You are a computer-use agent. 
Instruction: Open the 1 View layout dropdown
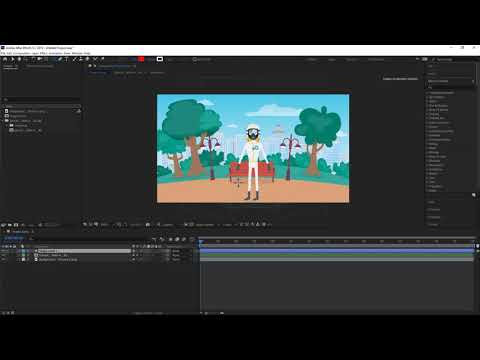tap(228, 225)
